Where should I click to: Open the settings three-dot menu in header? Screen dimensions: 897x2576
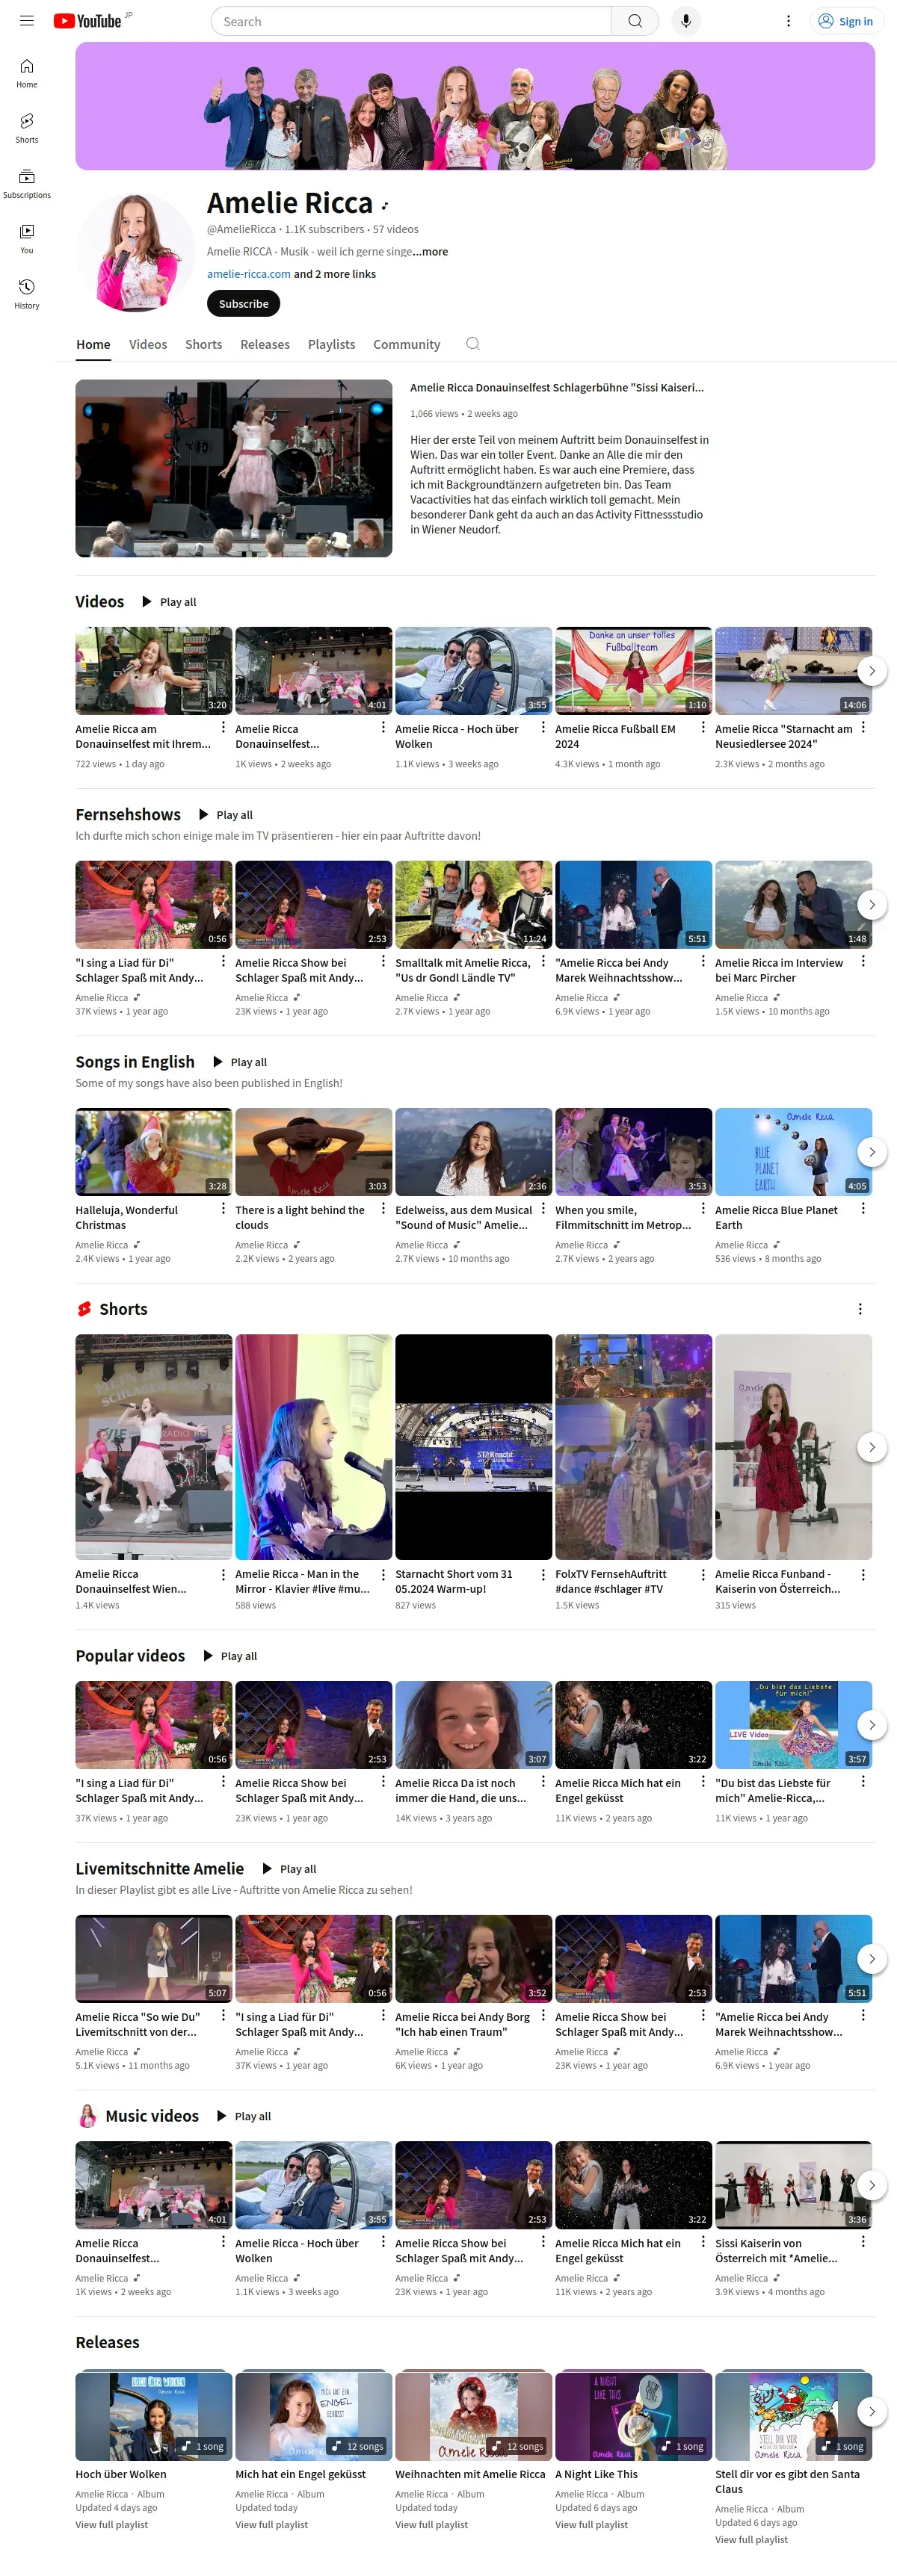pyautogui.click(x=788, y=21)
